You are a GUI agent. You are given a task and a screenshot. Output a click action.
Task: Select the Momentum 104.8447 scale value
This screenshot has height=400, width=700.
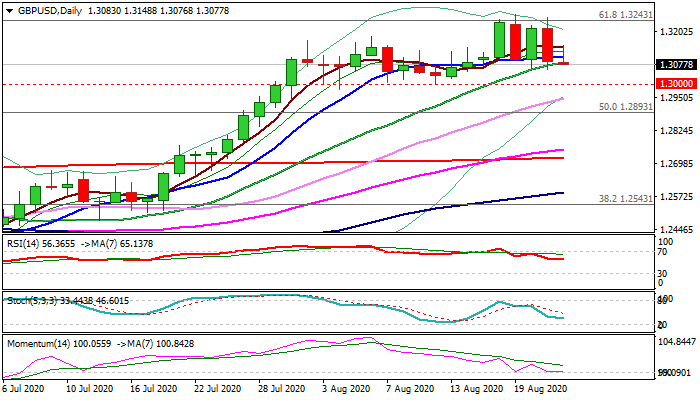click(677, 342)
